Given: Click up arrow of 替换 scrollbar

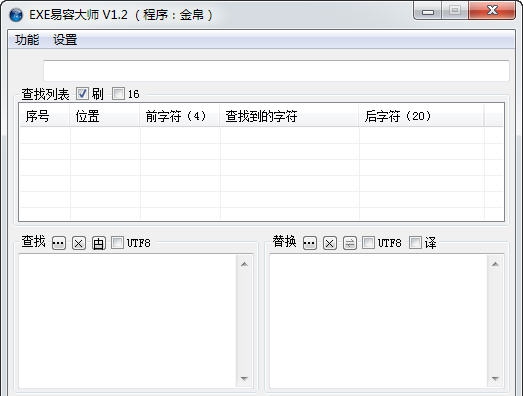Looking at the screenshot, I should click(x=495, y=264).
